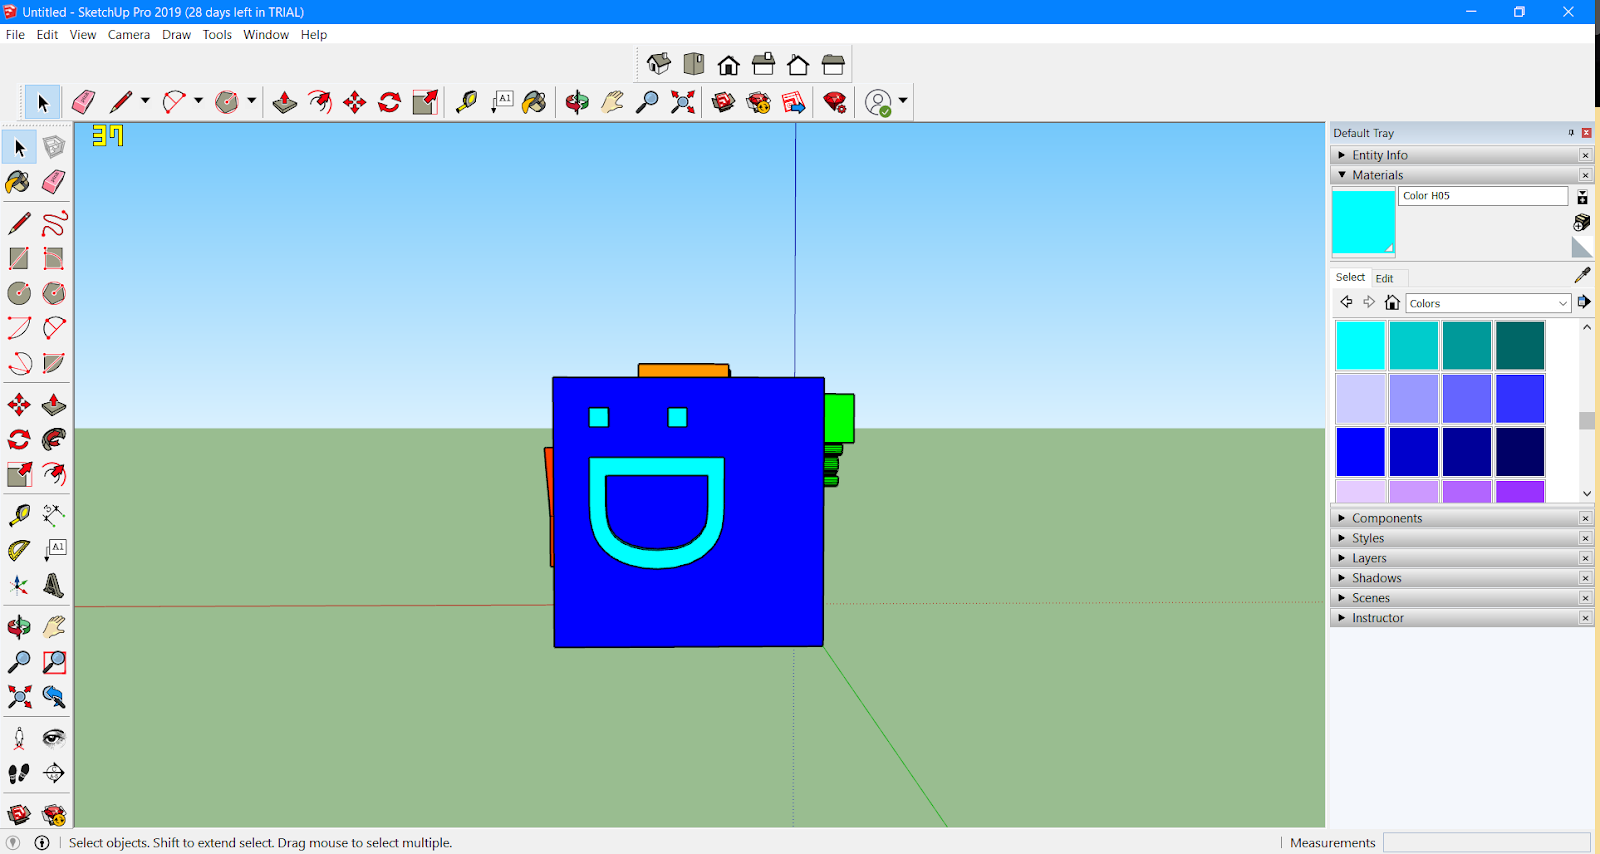The height and width of the screenshot is (854, 1600).
Task: Activate the Sample Paint eyedropper
Action: pyautogui.click(x=1582, y=275)
